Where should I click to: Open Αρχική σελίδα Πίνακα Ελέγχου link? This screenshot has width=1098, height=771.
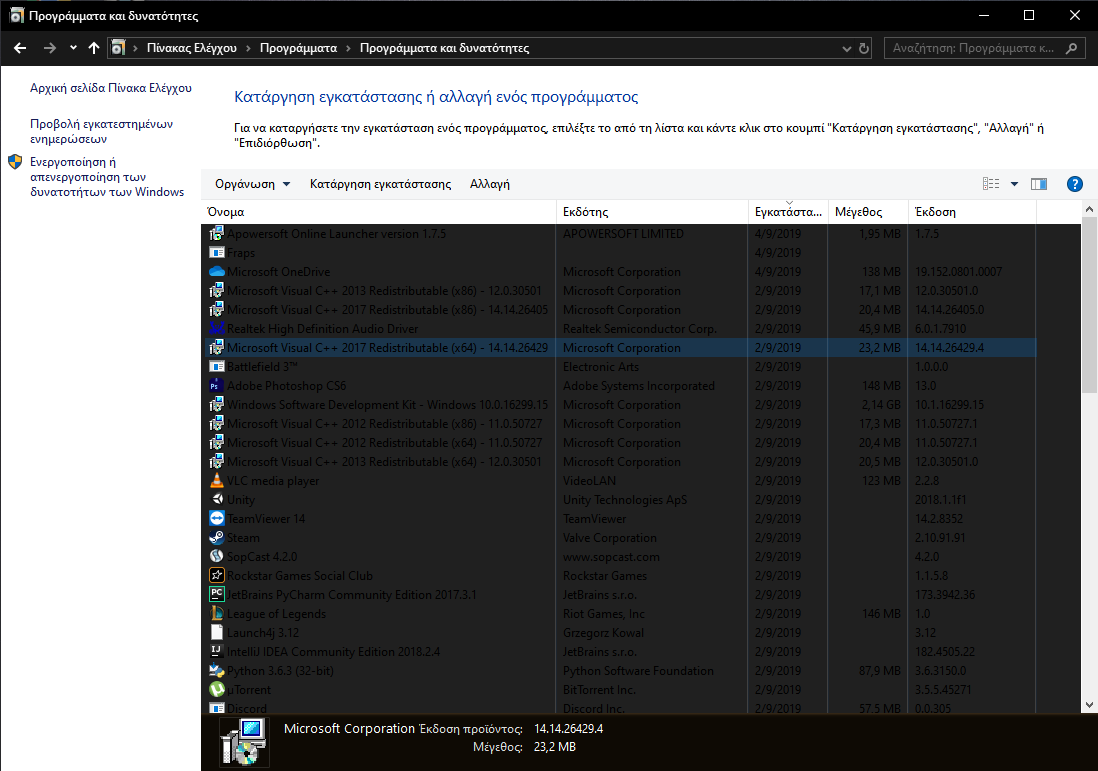tap(111, 88)
